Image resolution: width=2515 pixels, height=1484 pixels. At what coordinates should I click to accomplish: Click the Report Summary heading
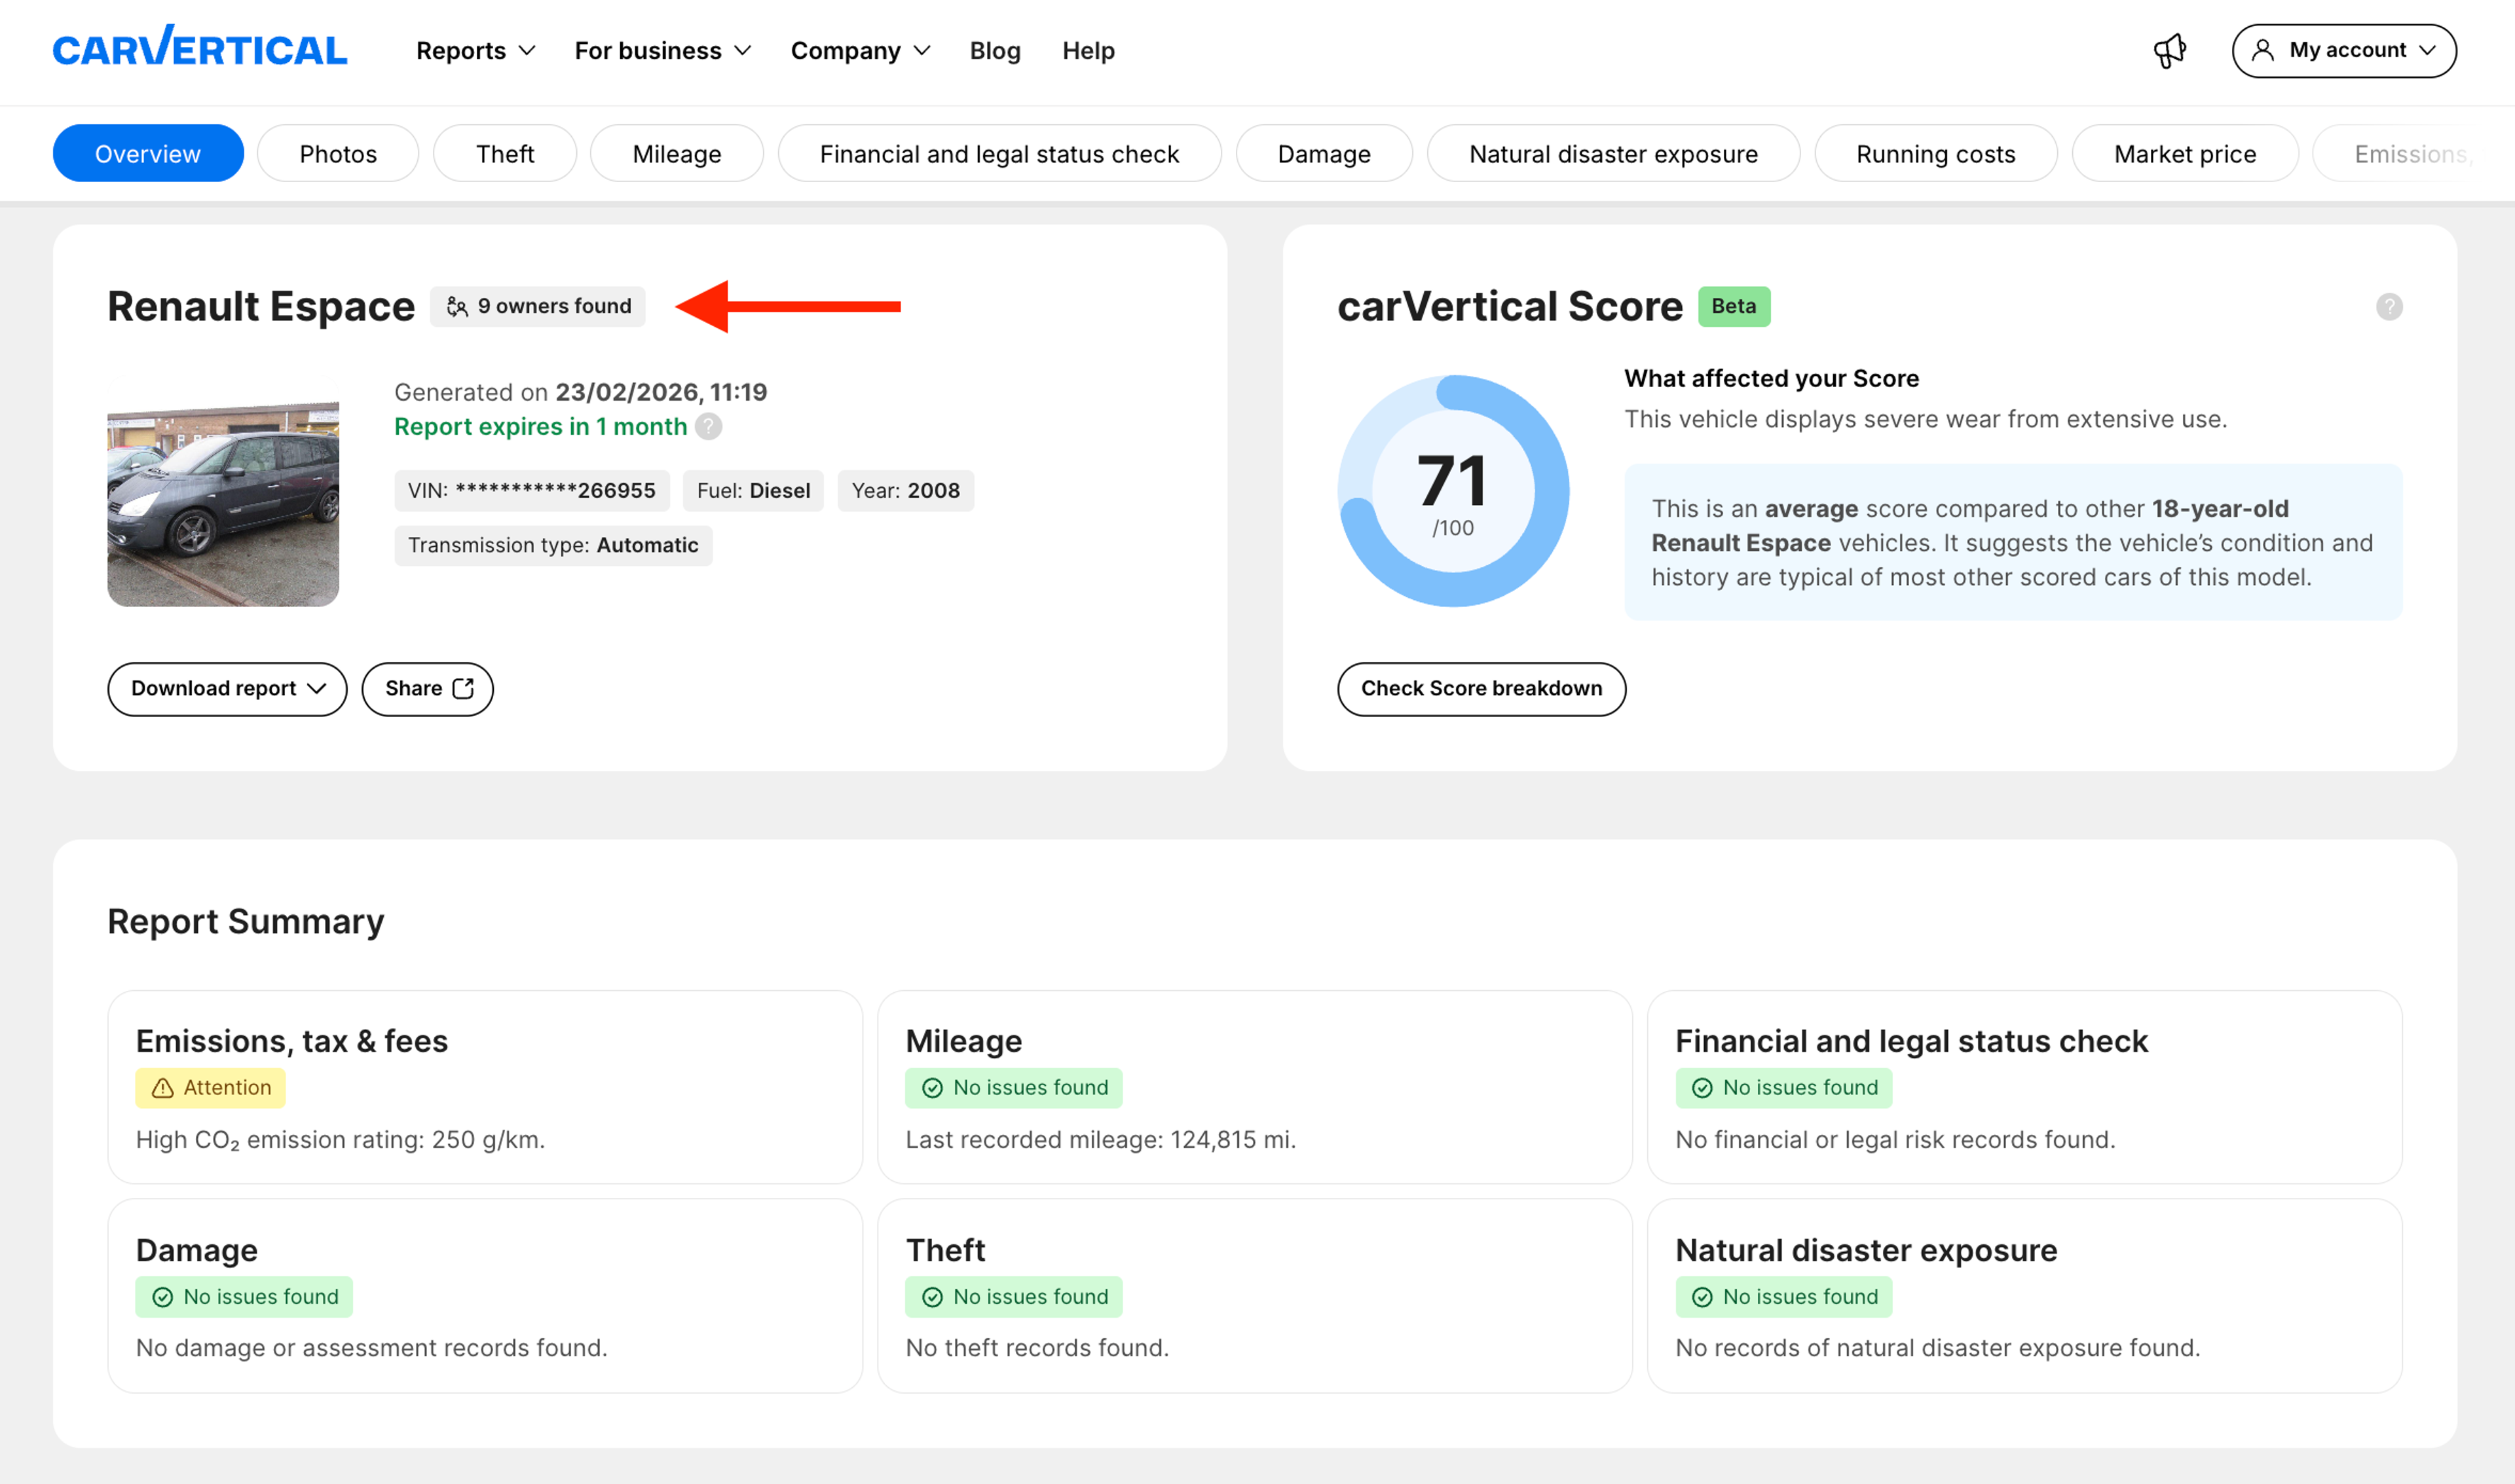(245, 921)
